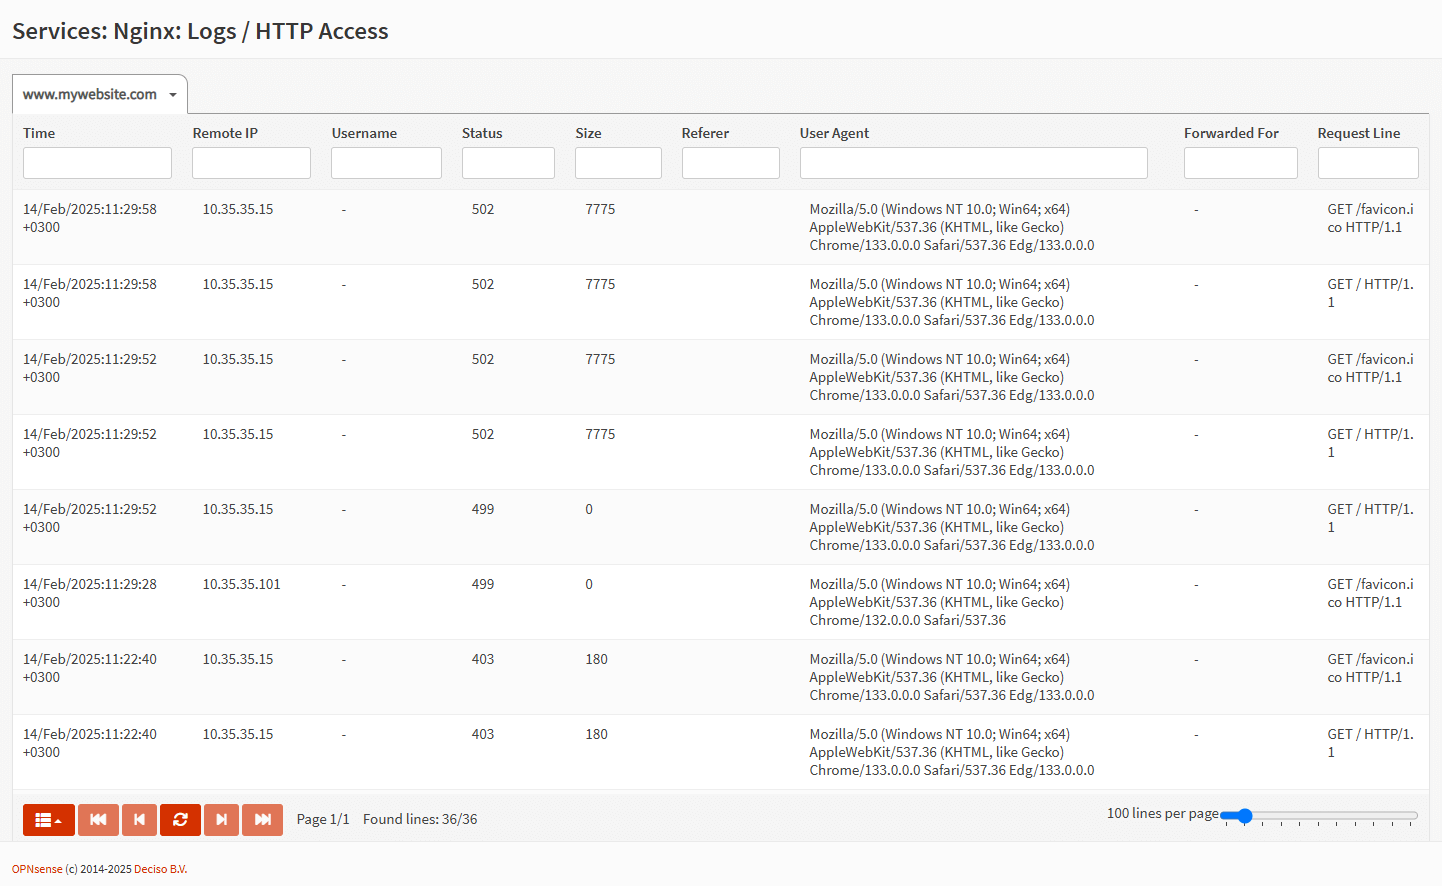The image size is (1442, 886).
Task: Jump to the first page of logs
Action: pyautogui.click(x=98, y=819)
